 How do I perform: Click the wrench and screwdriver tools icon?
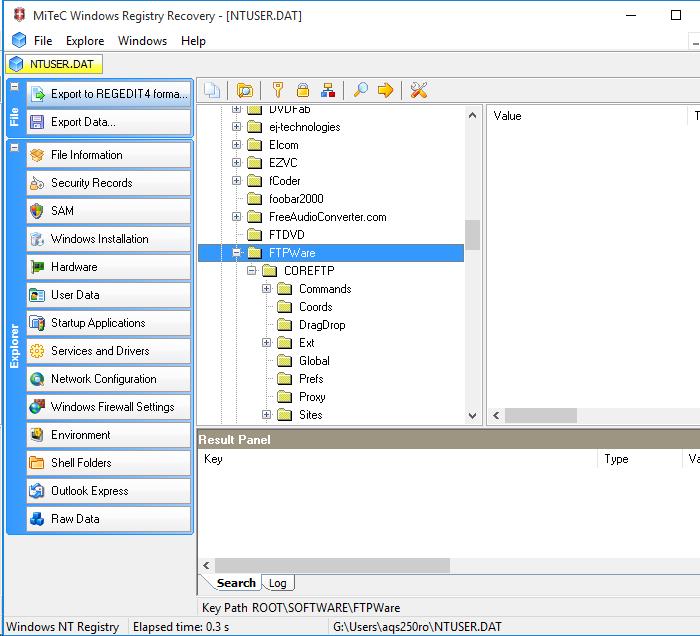419,90
